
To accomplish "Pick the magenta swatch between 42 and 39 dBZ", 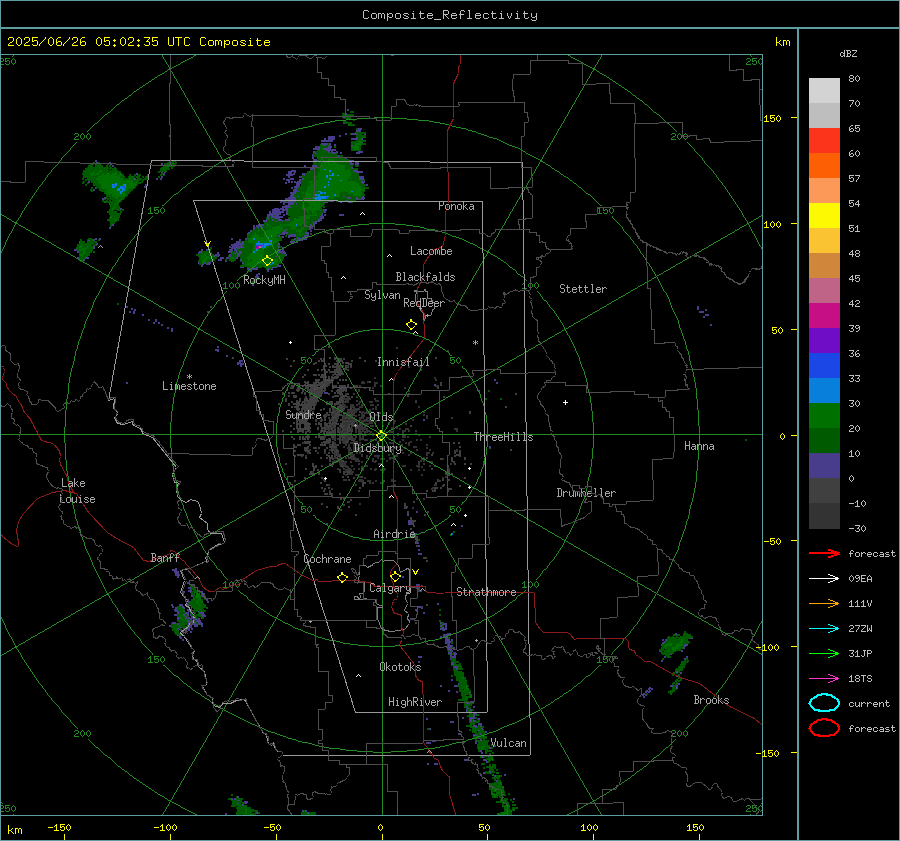I will tap(824, 316).
